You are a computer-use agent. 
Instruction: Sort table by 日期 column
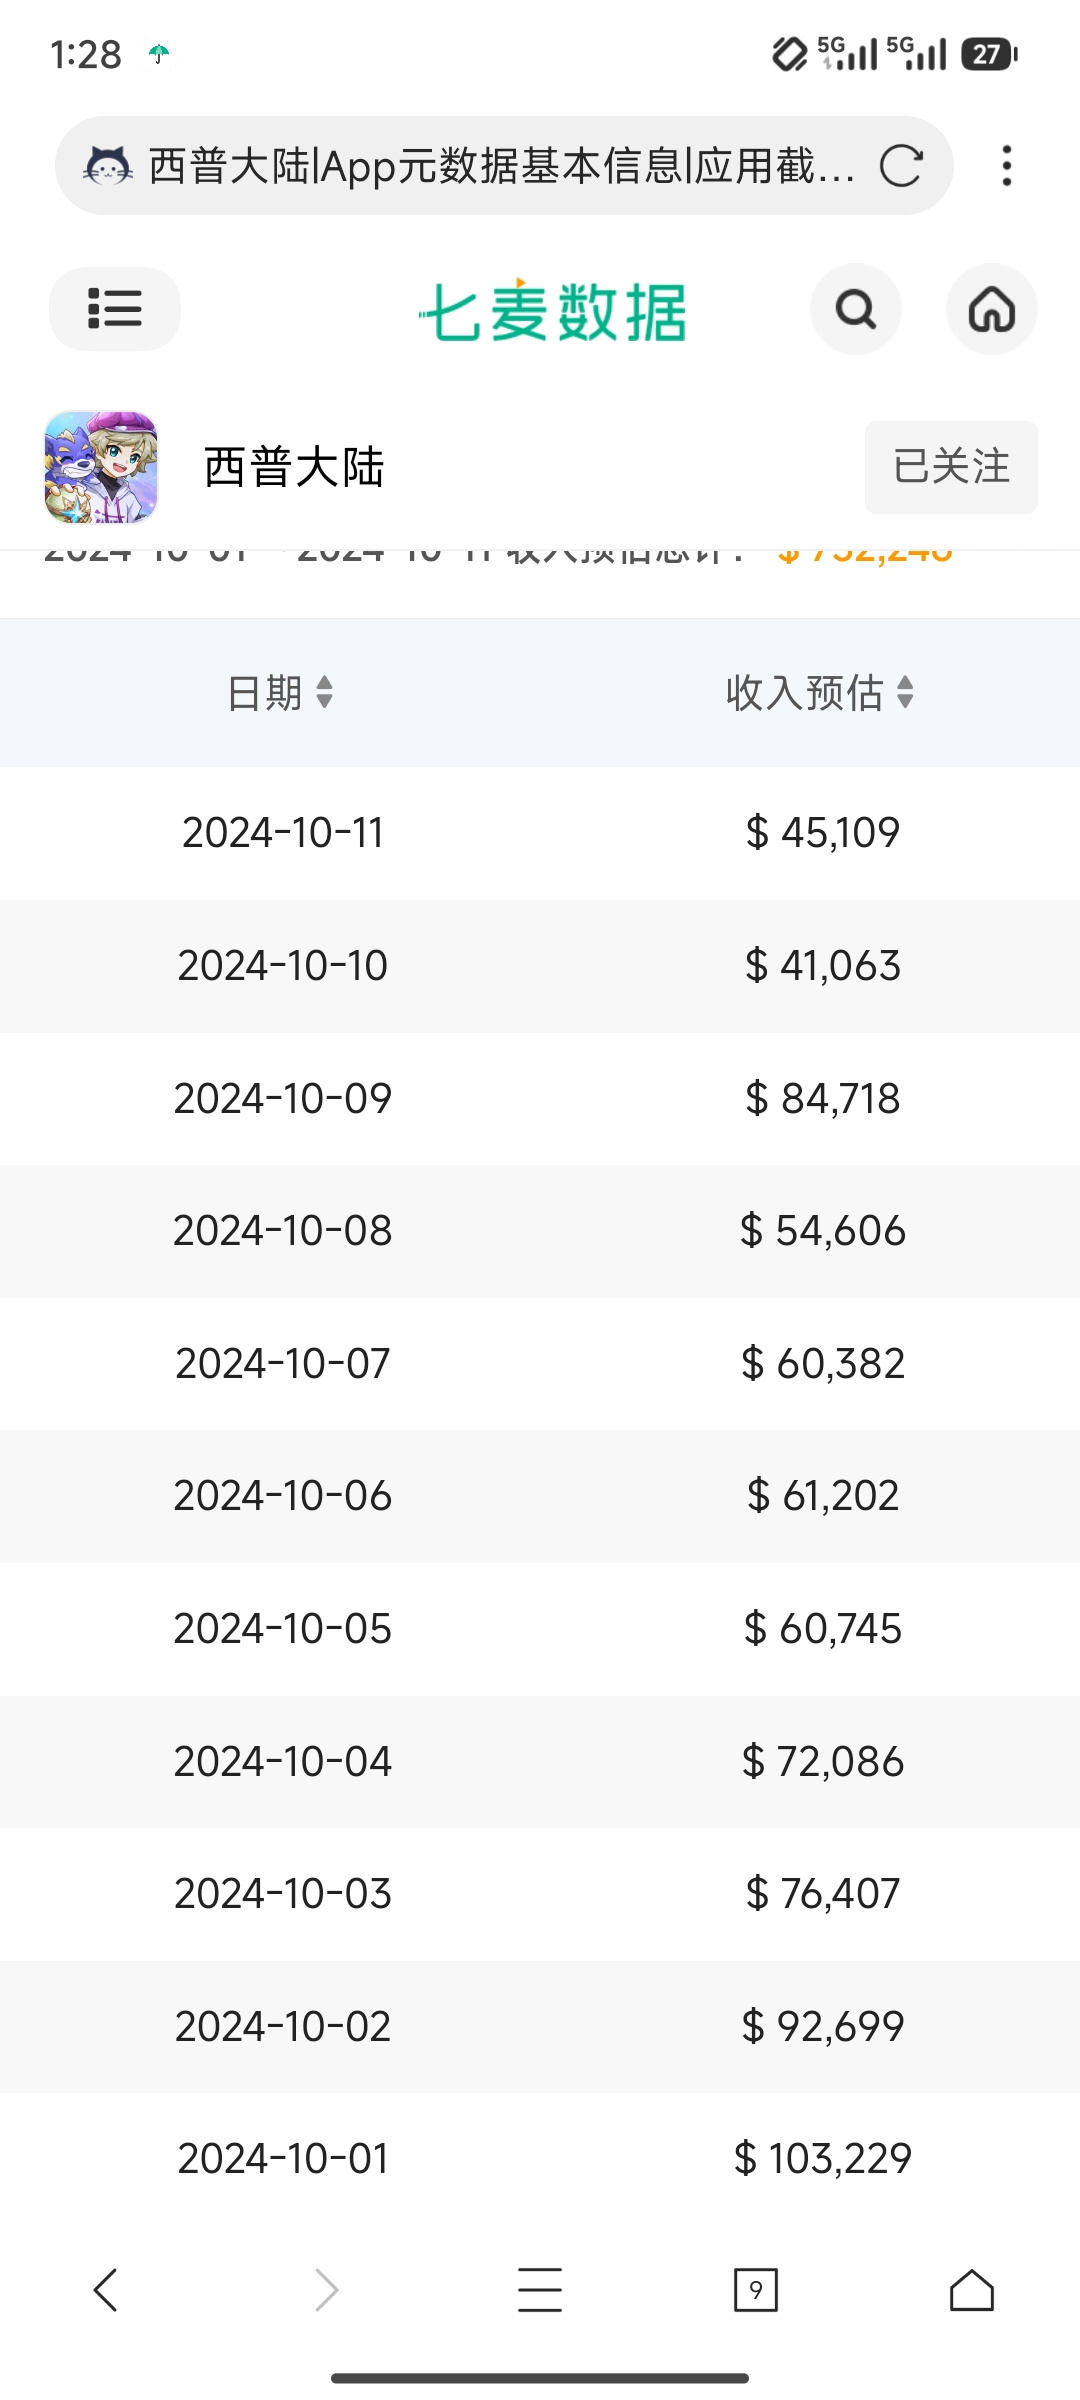click(x=280, y=692)
